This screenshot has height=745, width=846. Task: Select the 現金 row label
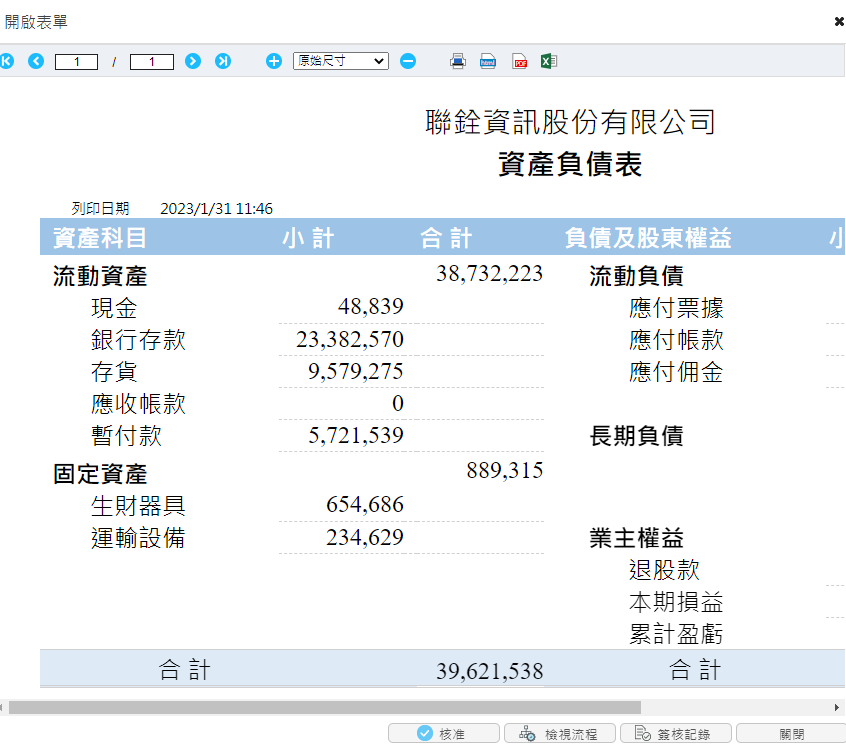point(114,308)
